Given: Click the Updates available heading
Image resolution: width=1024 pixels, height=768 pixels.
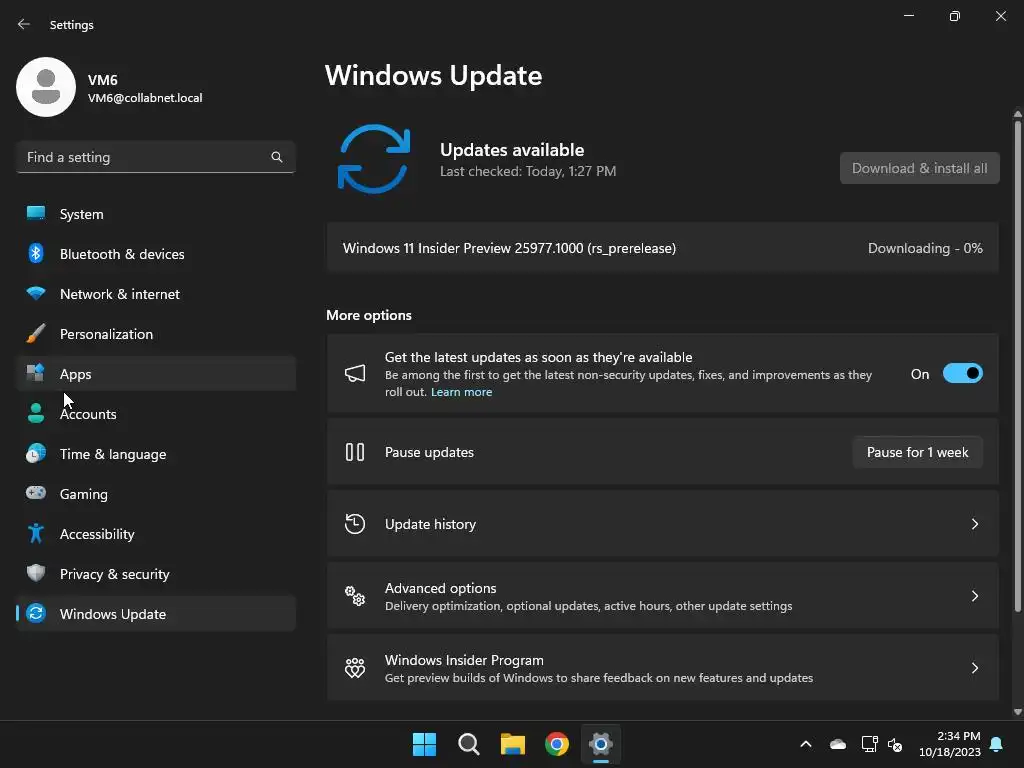Looking at the screenshot, I should click(x=512, y=150).
